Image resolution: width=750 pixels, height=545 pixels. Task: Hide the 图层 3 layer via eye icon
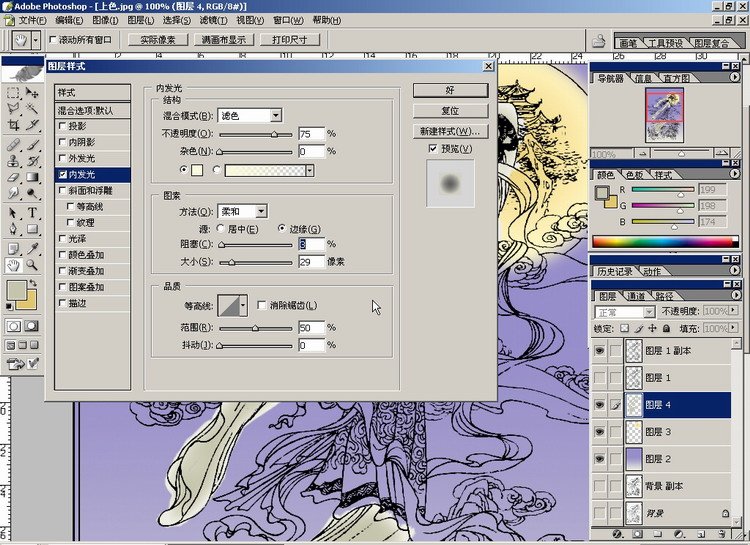[x=599, y=432]
